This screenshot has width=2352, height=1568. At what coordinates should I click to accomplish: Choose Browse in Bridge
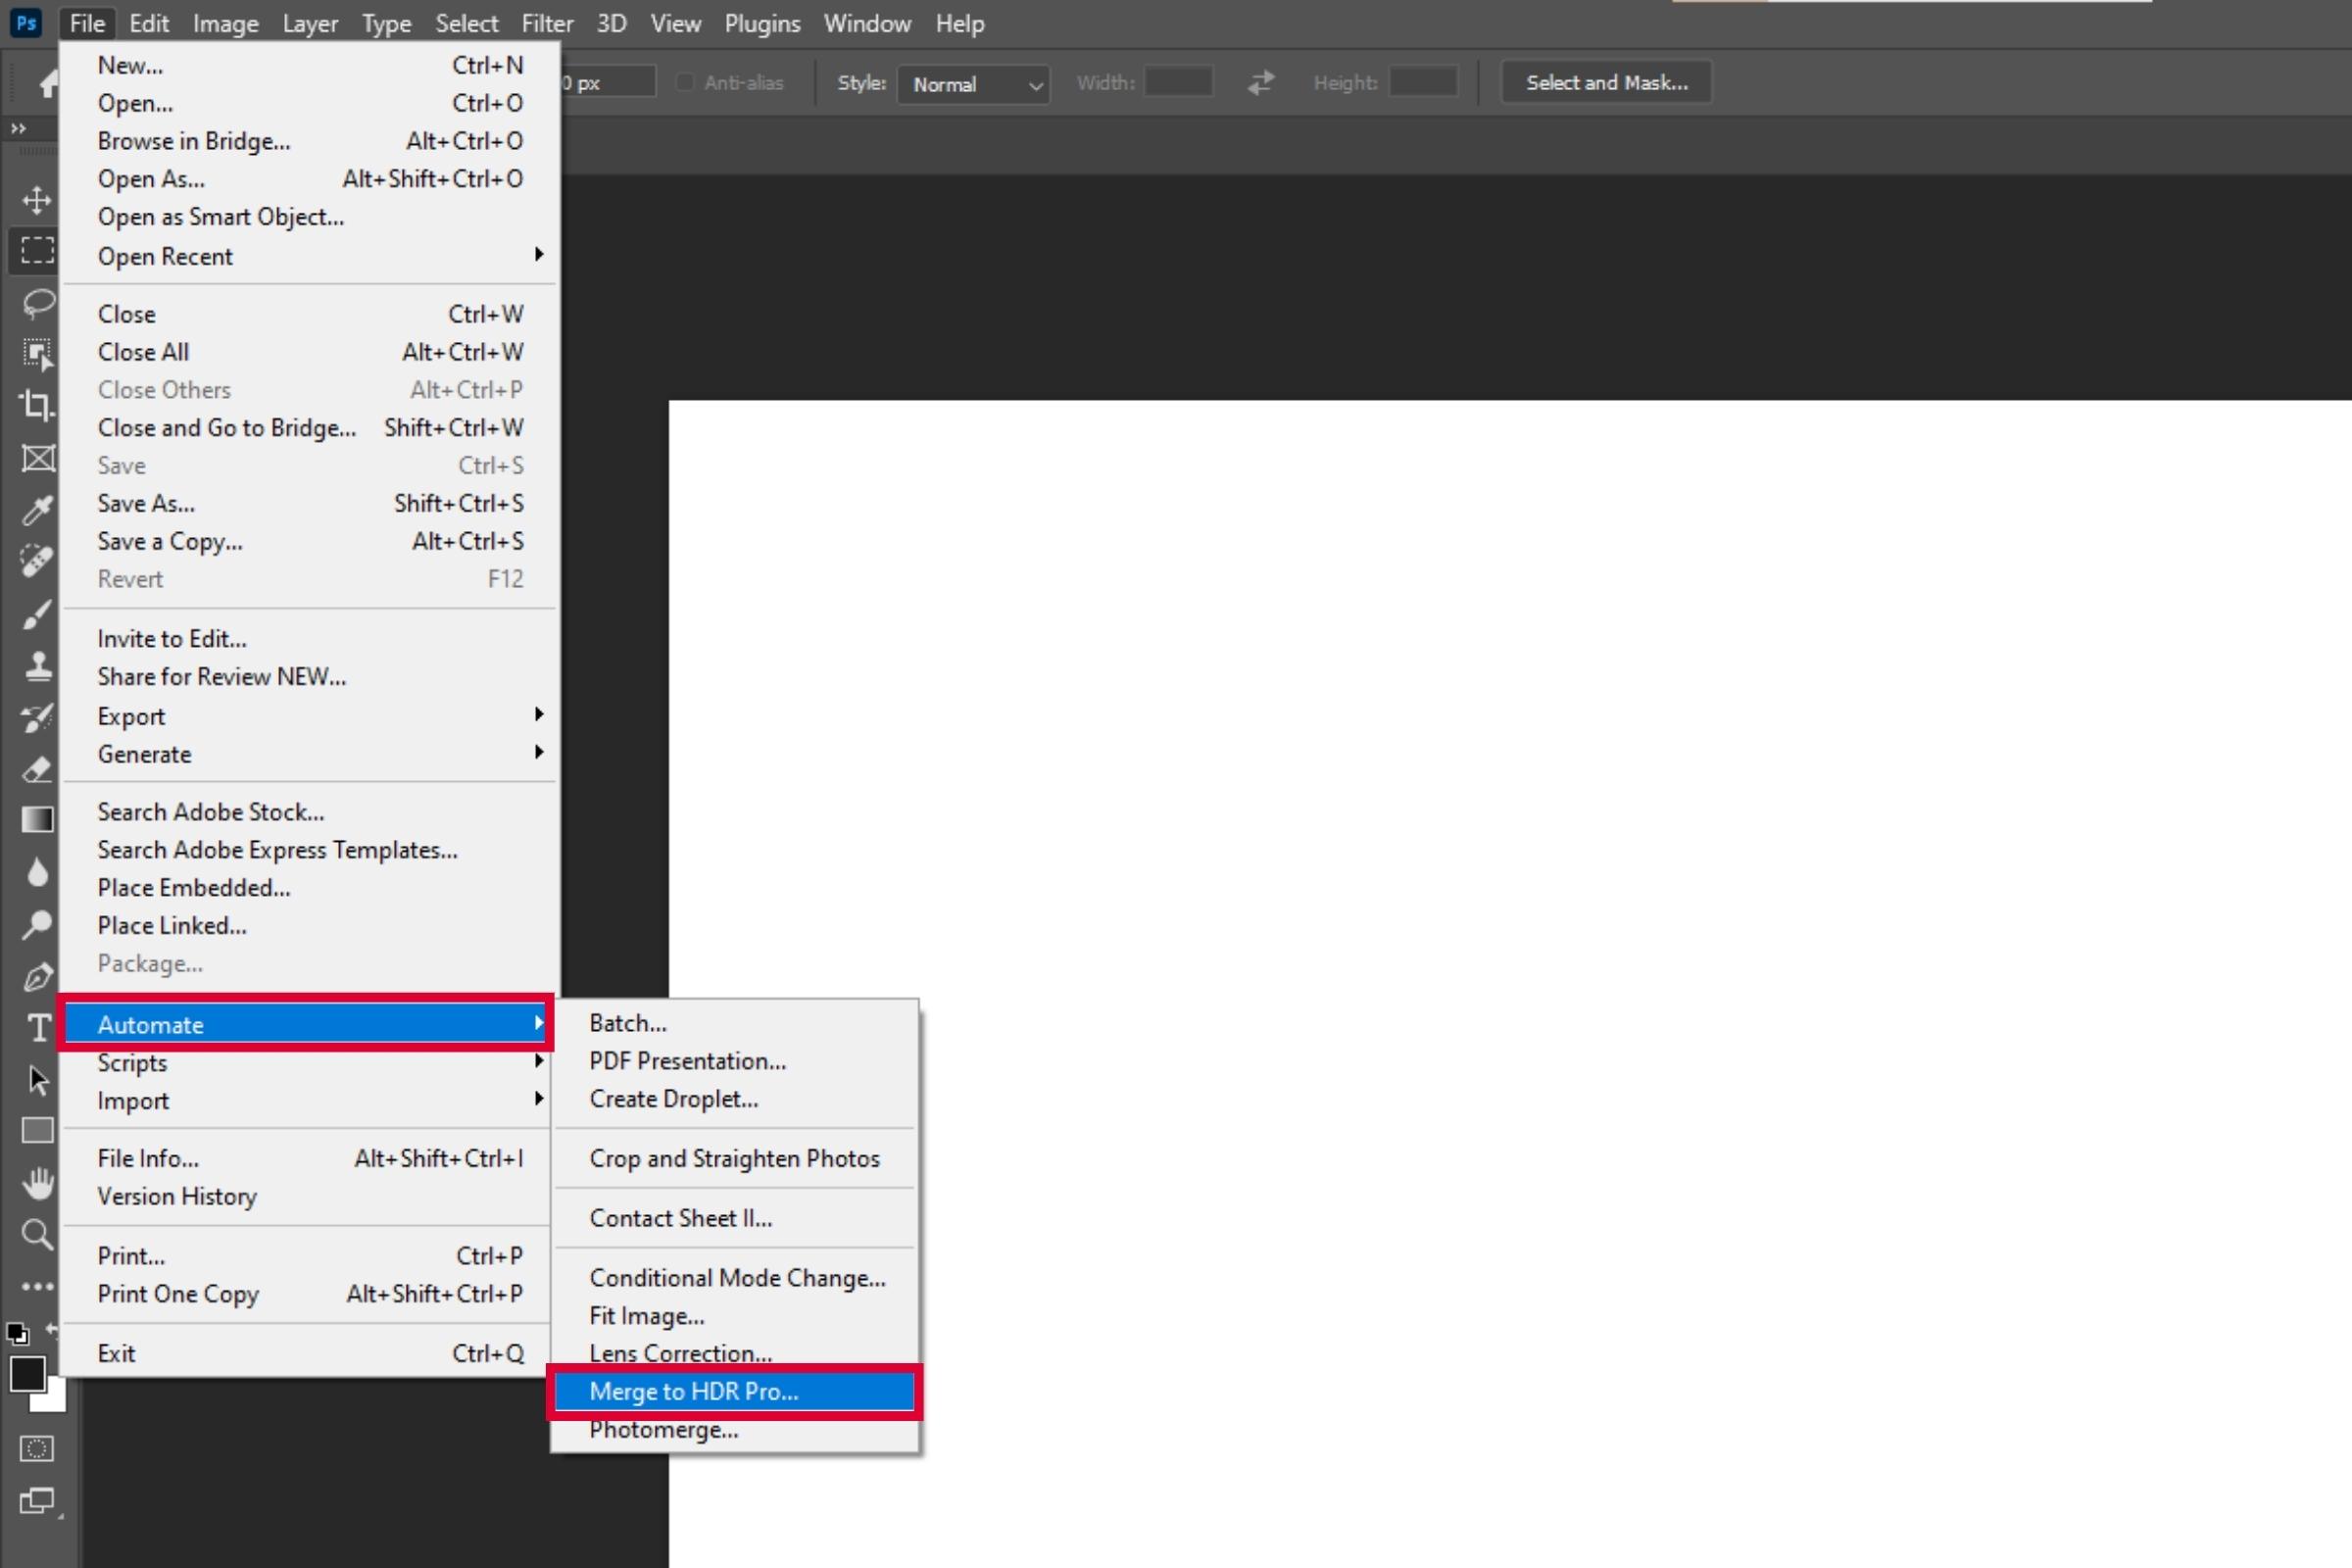[310, 141]
